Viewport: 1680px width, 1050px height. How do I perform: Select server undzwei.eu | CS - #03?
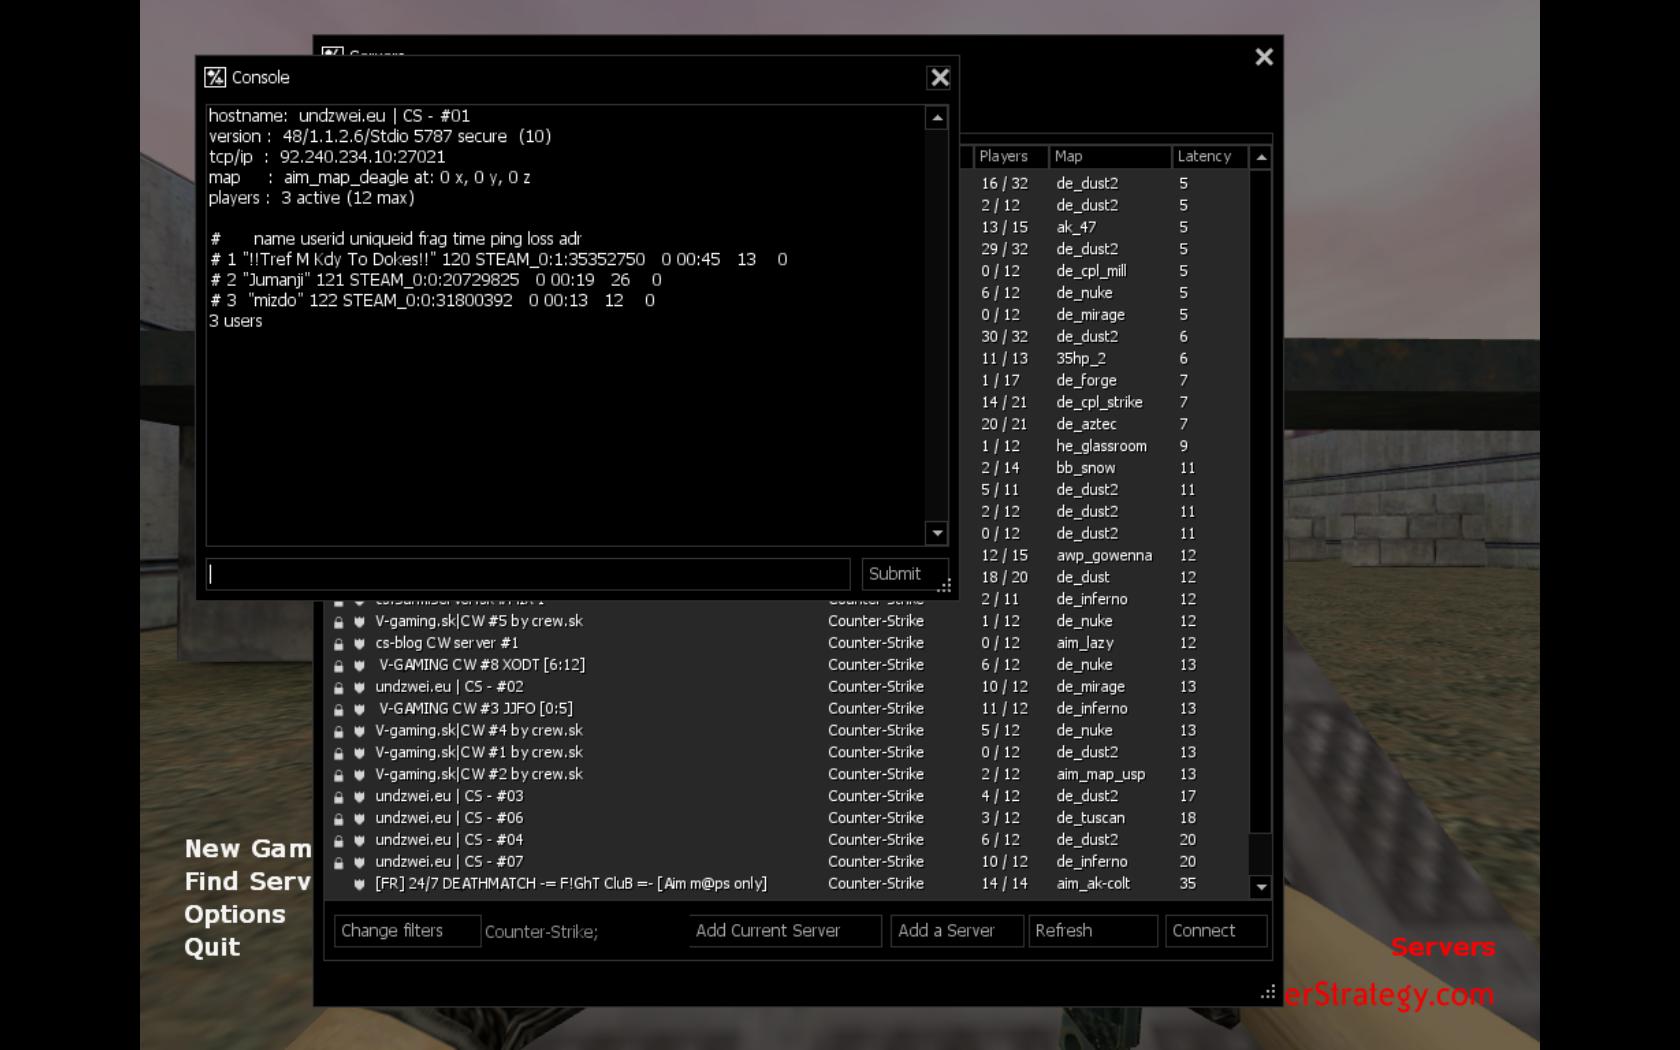[x=788, y=797]
